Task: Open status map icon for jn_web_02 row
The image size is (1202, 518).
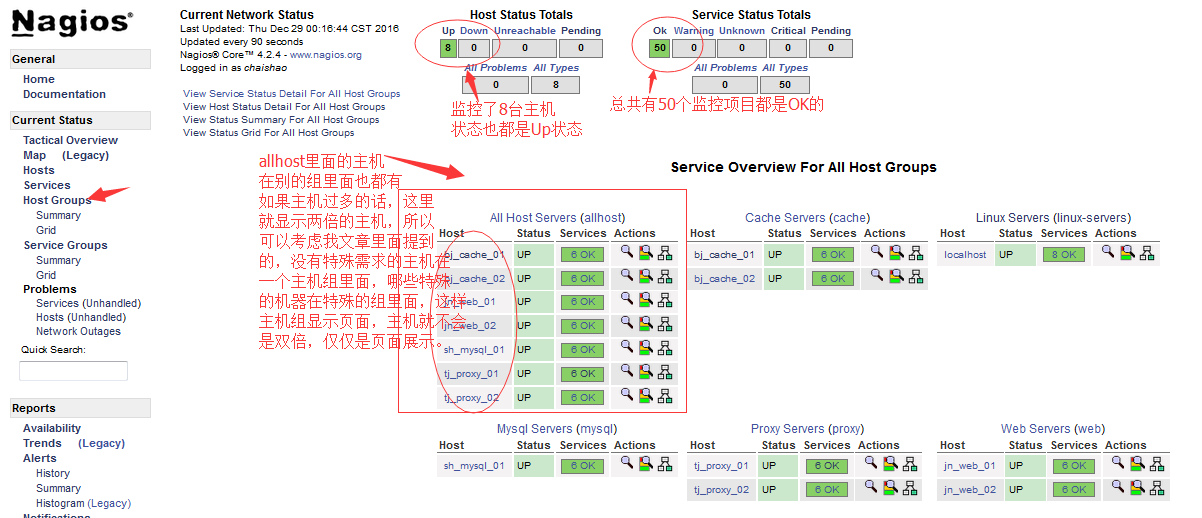Action: click(1156, 488)
